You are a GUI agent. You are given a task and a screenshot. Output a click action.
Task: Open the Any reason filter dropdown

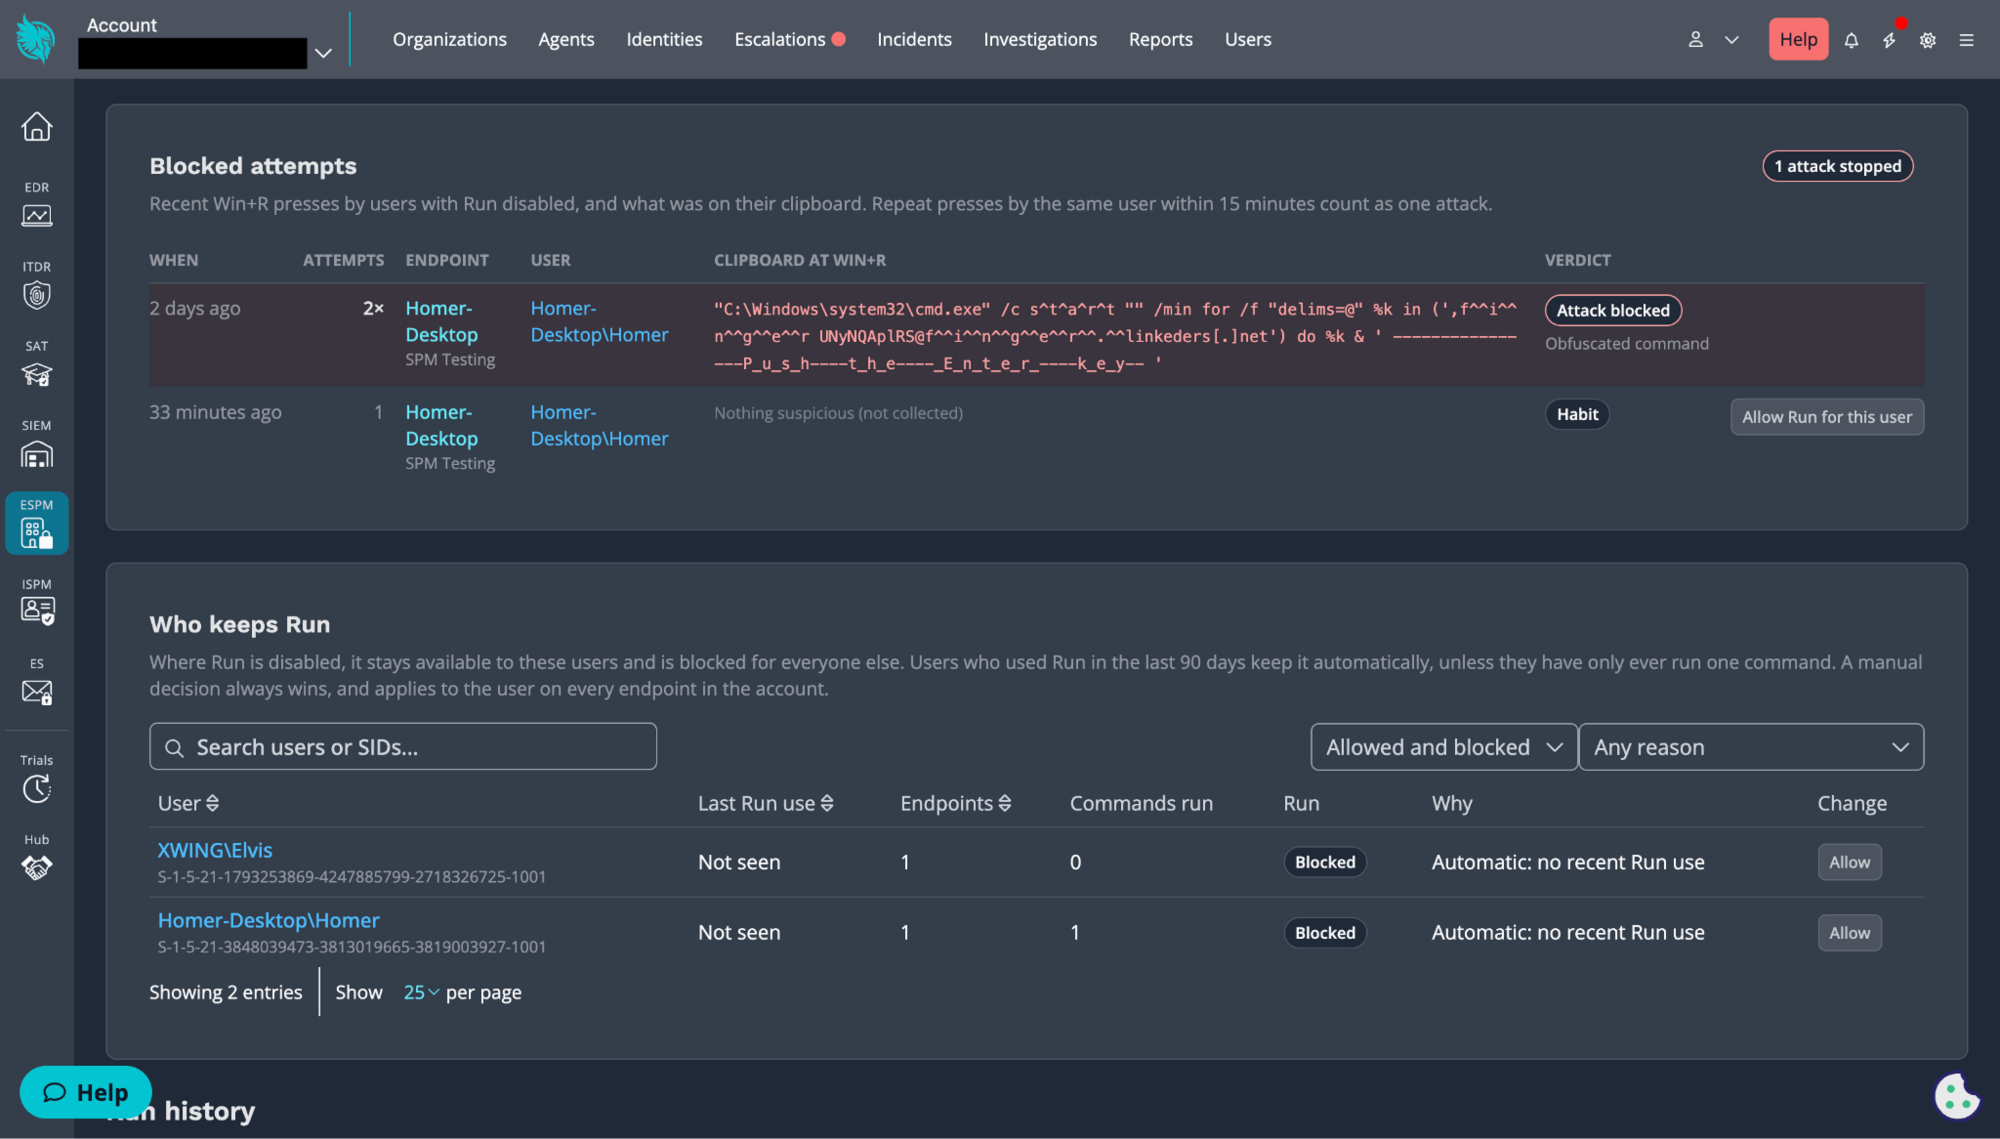tap(1751, 747)
